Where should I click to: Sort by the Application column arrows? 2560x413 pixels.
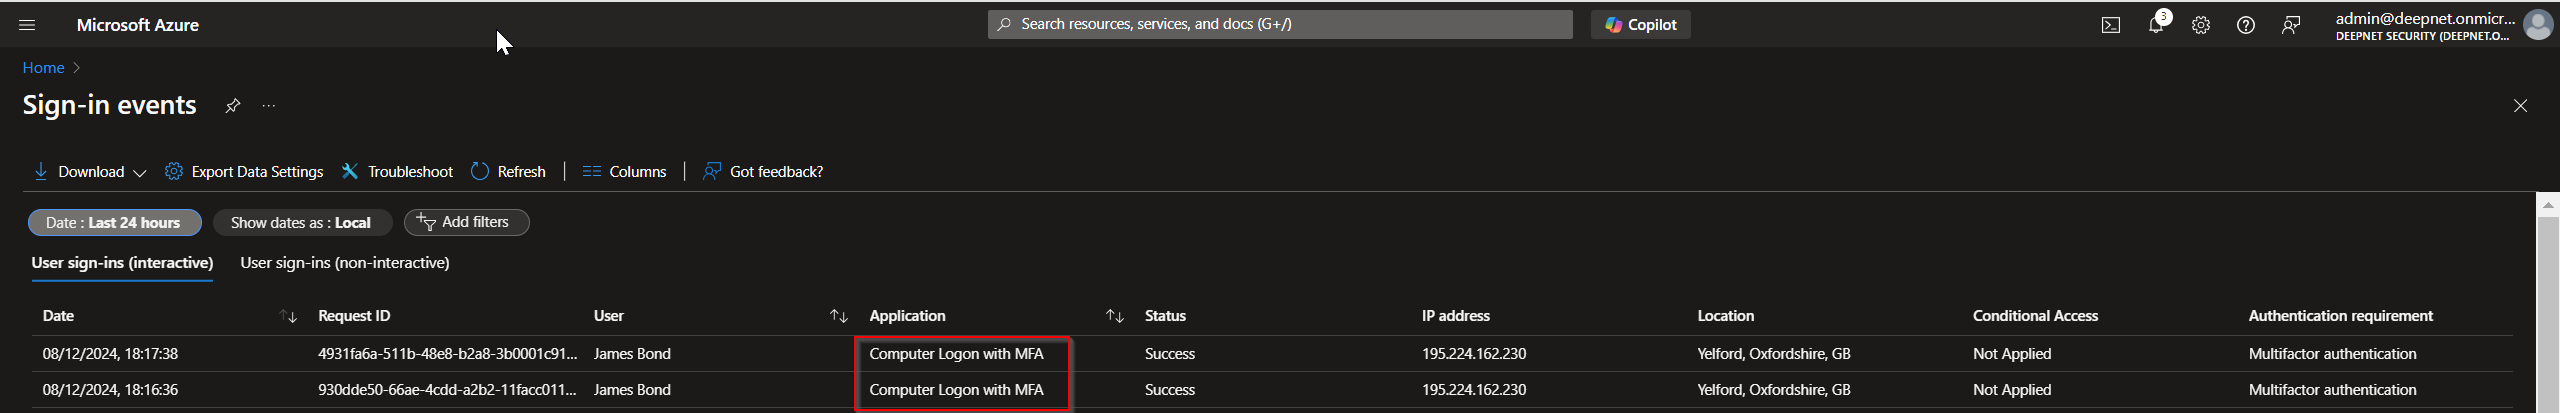[1115, 316]
